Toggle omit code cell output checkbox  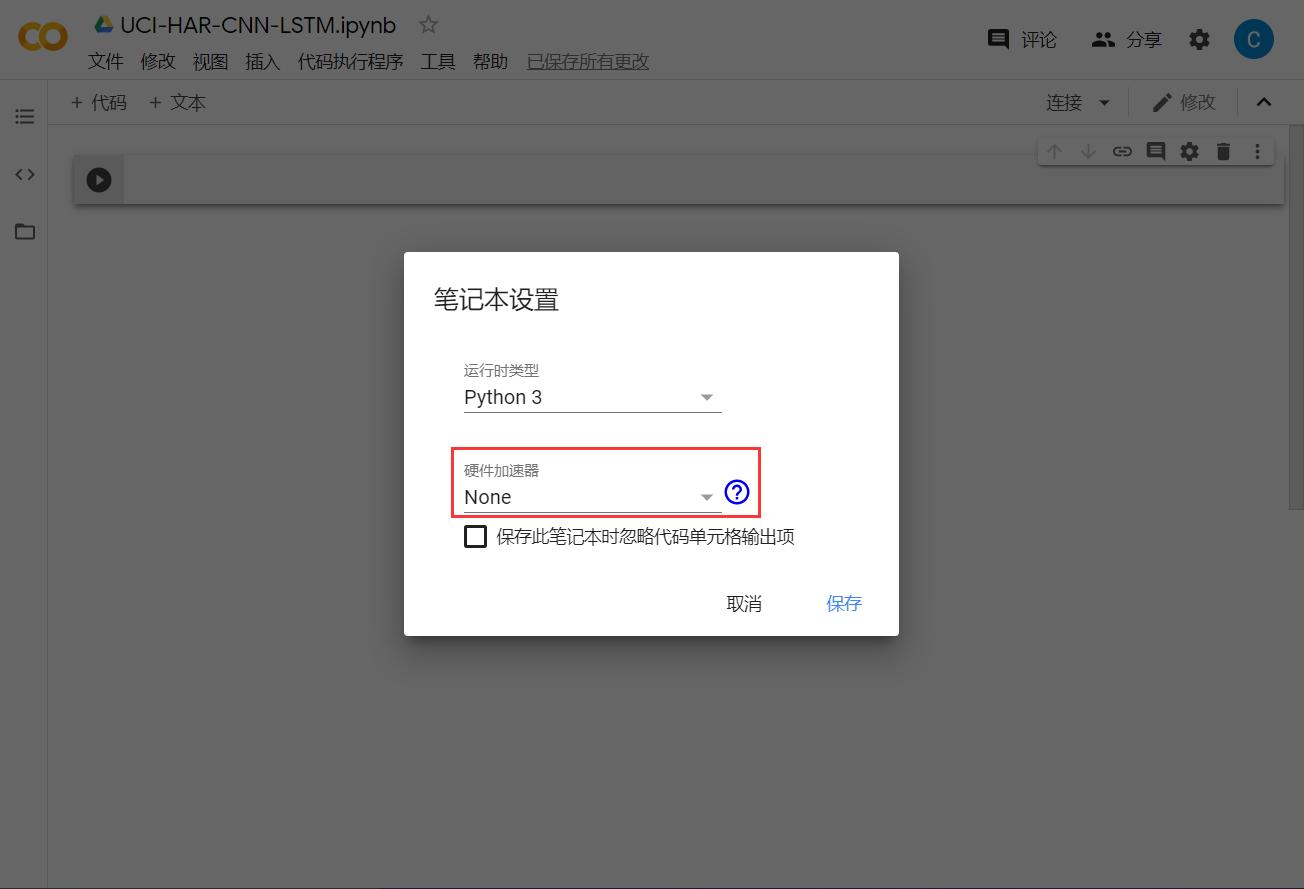476,537
